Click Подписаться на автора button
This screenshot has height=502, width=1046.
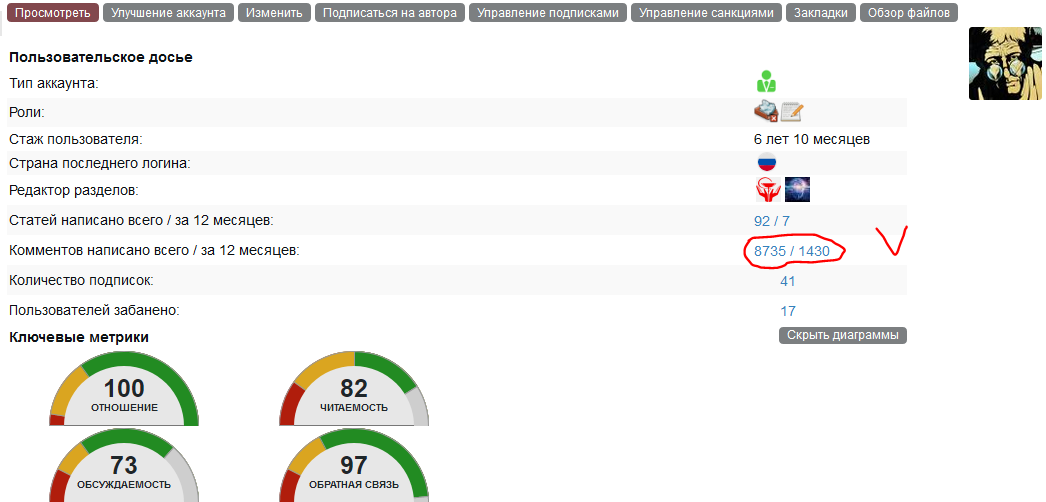tap(389, 14)
